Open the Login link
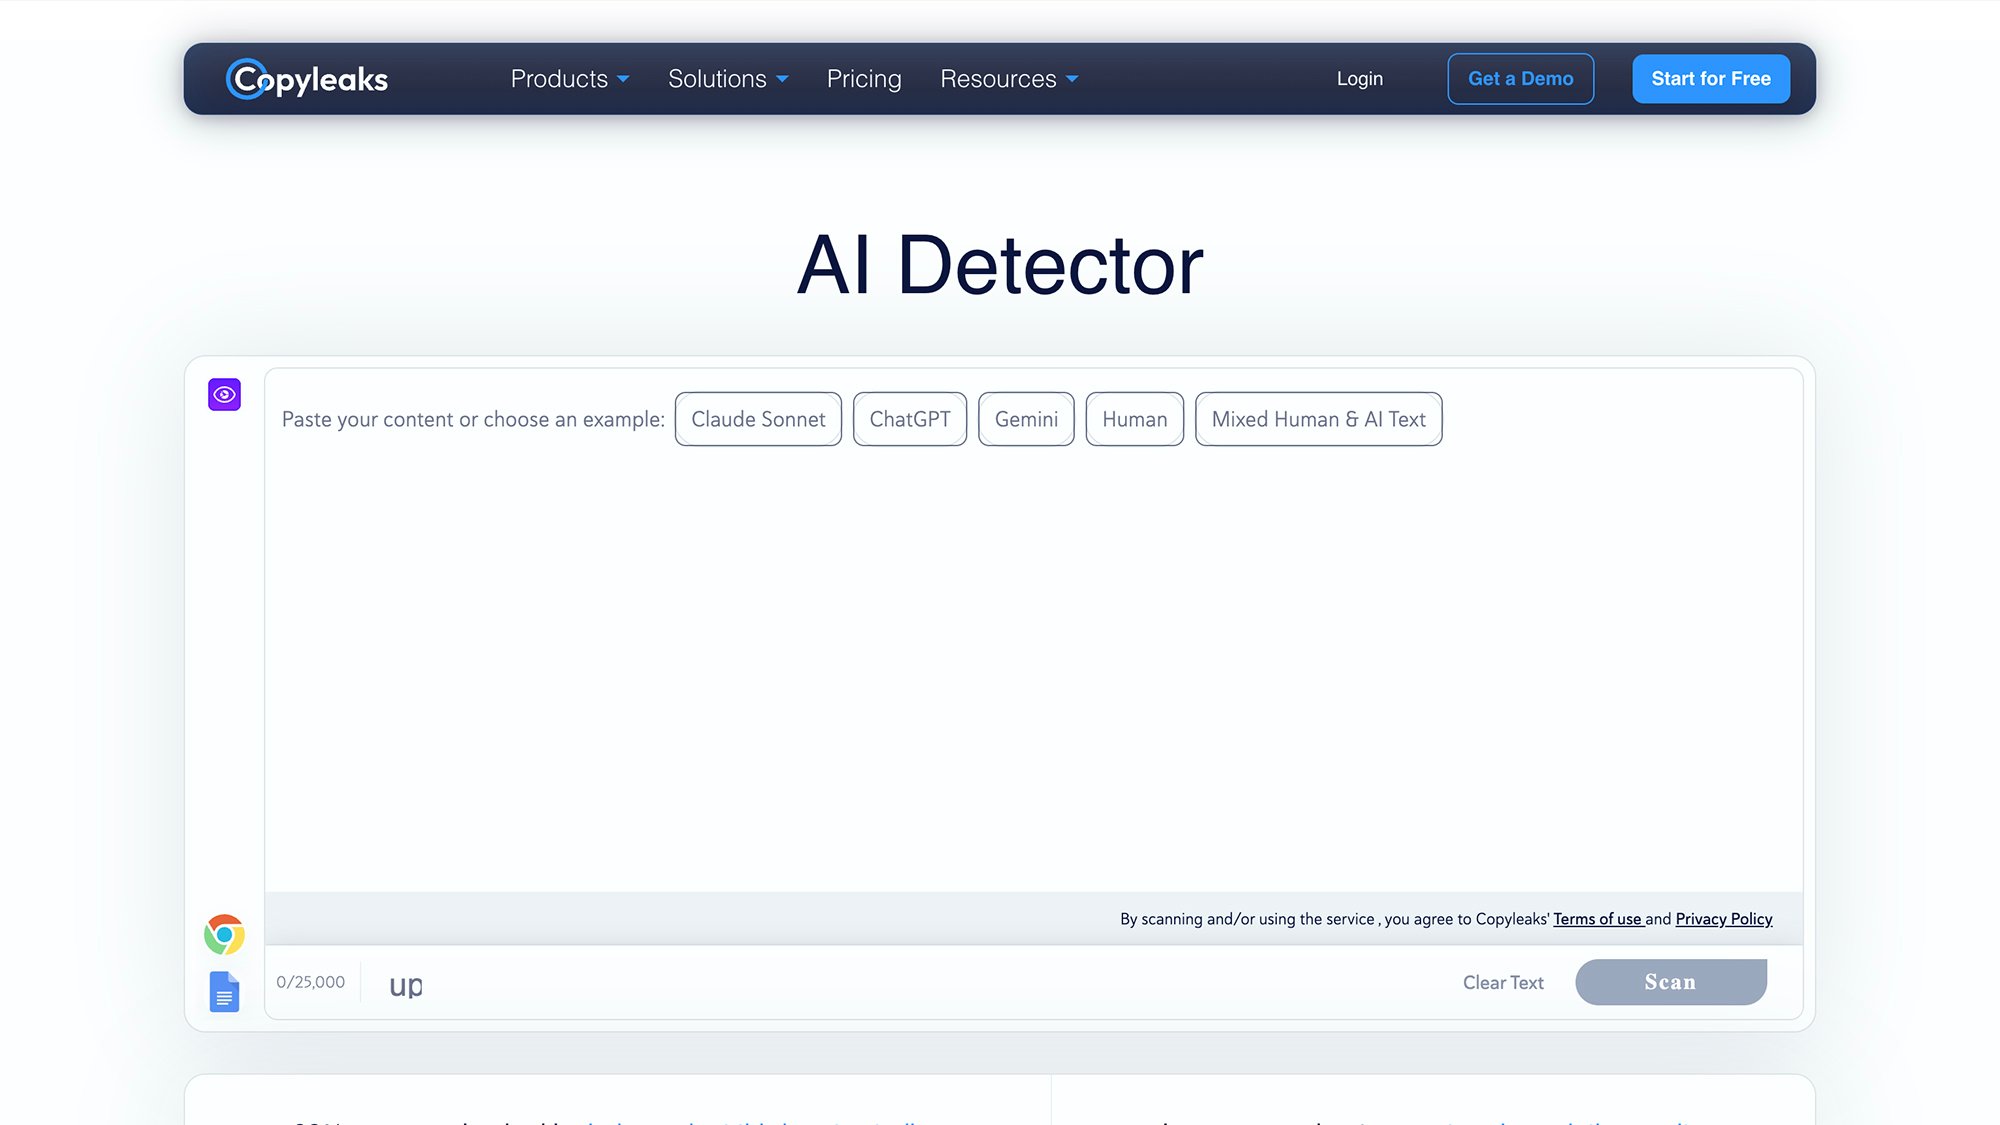The width and height of the screenshot is (2000, 1125). [x=1360, y=79]
